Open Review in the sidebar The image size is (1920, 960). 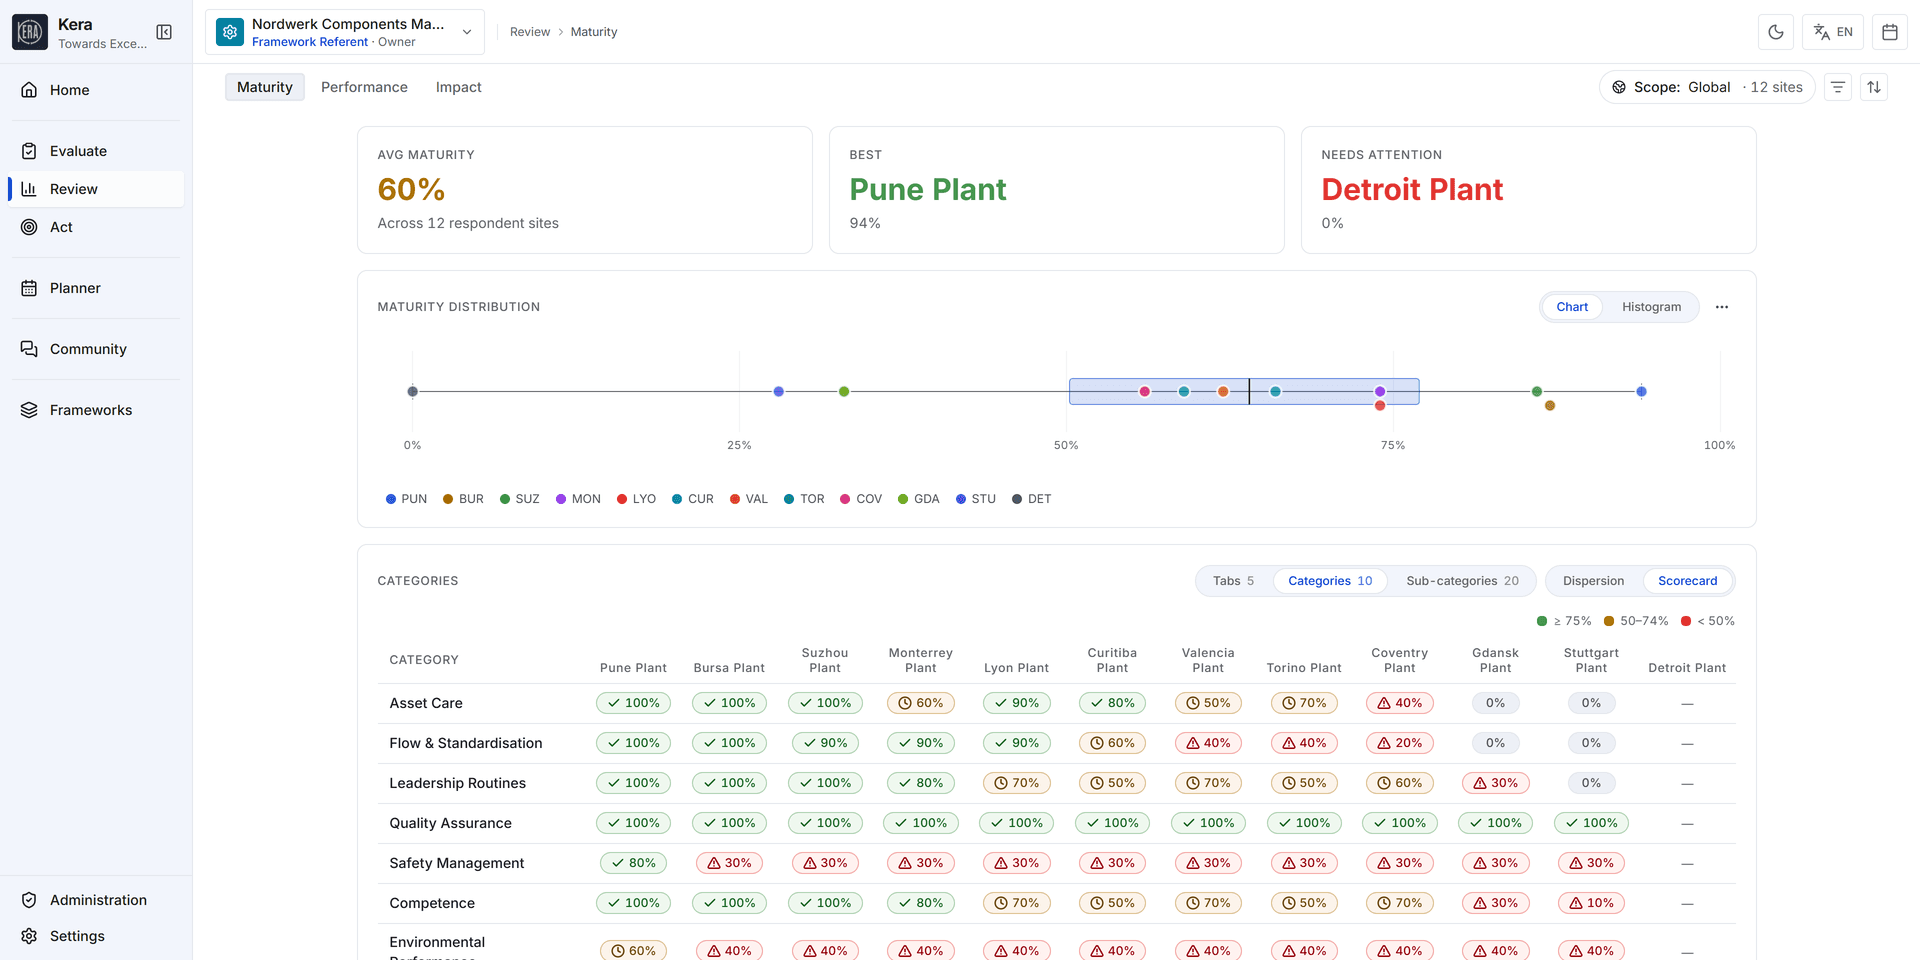click(x=97, y=189)
